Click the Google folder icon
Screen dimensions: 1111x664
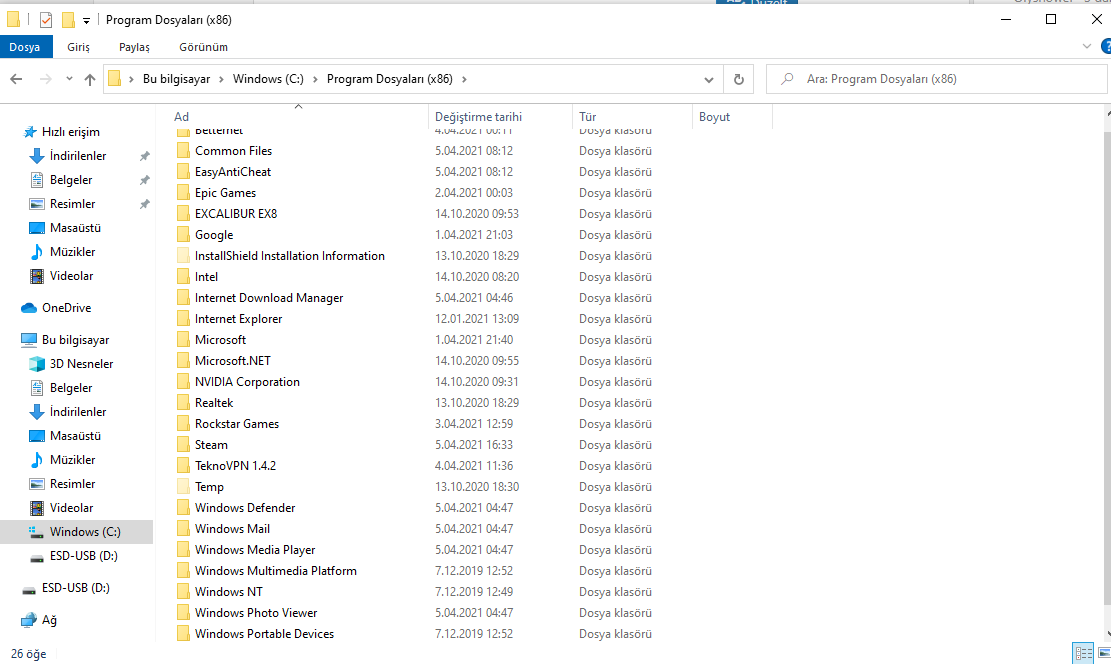pos(183,235)
